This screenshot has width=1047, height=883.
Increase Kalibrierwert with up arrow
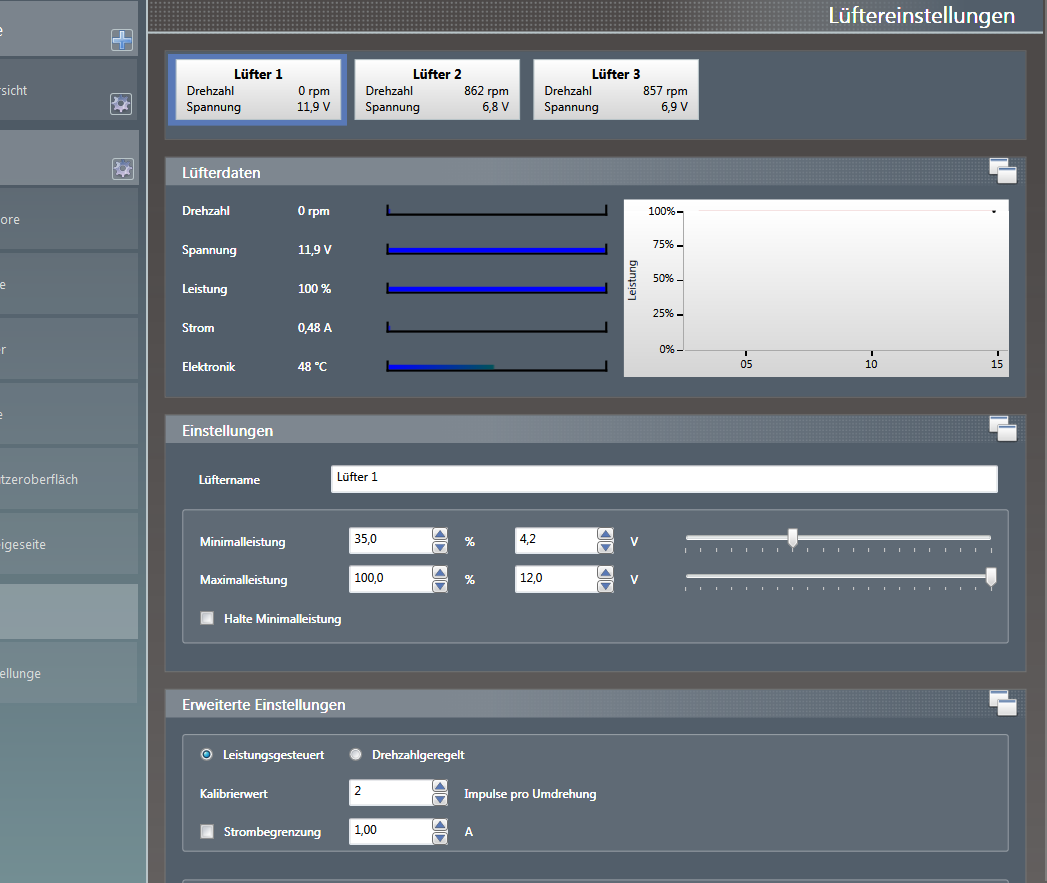(x=439, y=785)
